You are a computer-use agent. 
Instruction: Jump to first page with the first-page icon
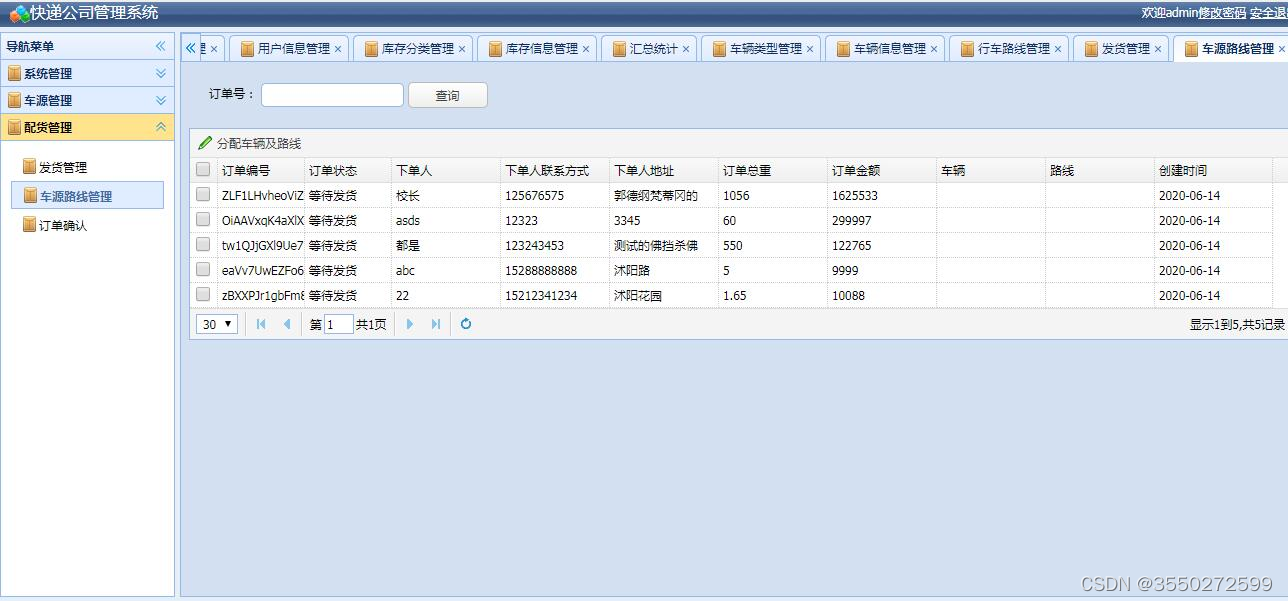(x=260, y=323)
